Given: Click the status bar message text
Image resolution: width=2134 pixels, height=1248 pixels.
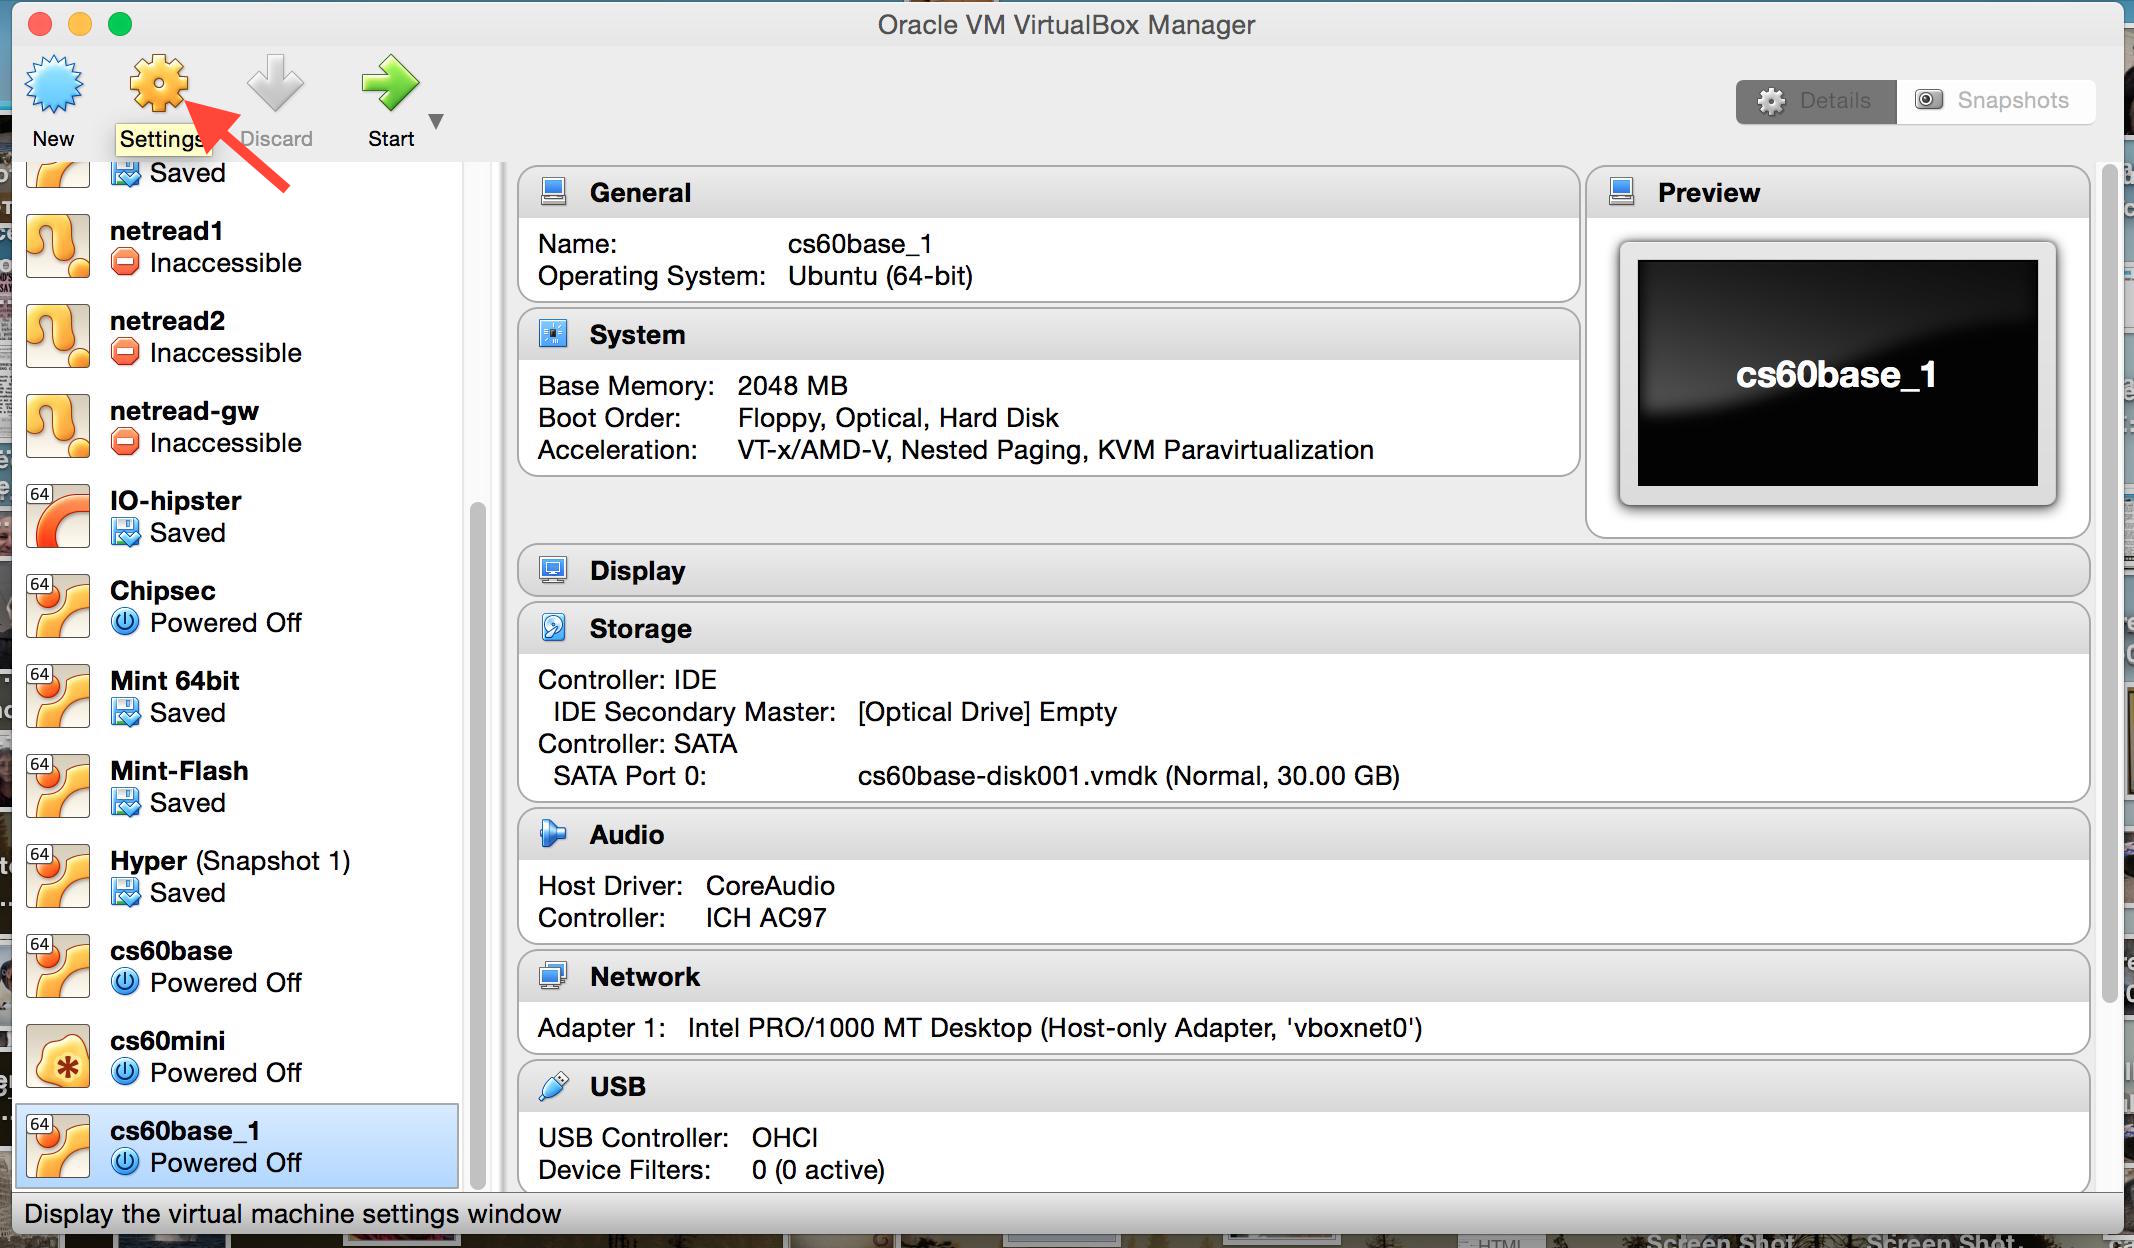Looking at the screenshot, I should point(293,1214).
